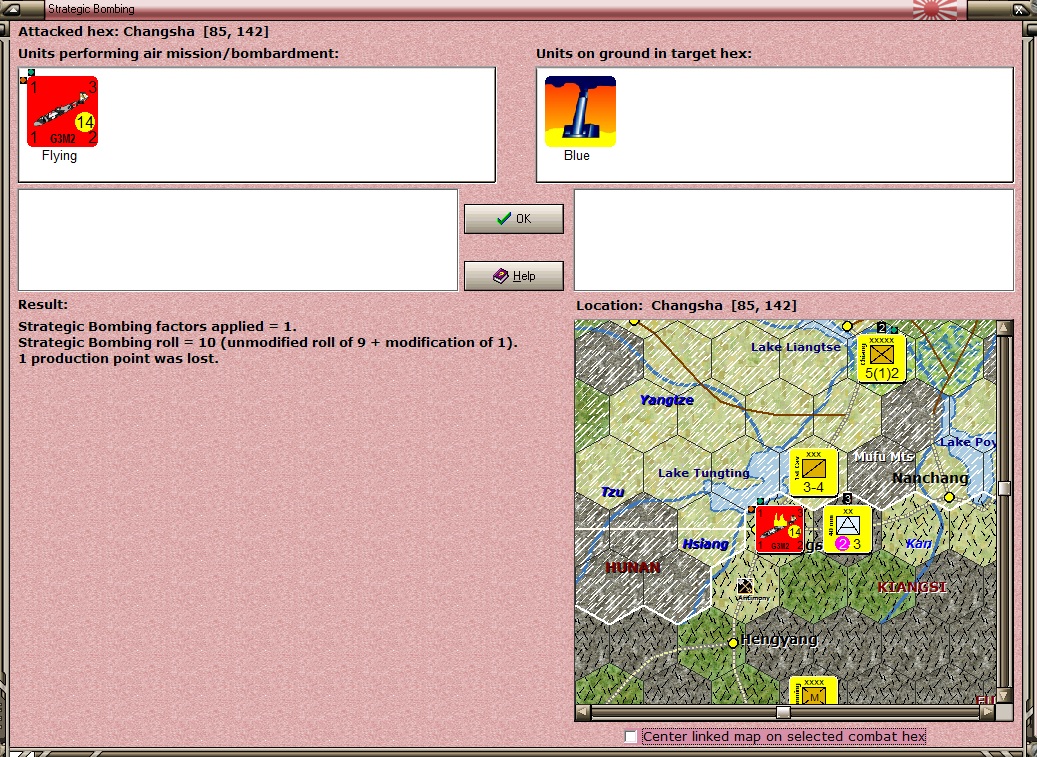Toggle Center linked map on selected combat hex

tap(631, 737)
